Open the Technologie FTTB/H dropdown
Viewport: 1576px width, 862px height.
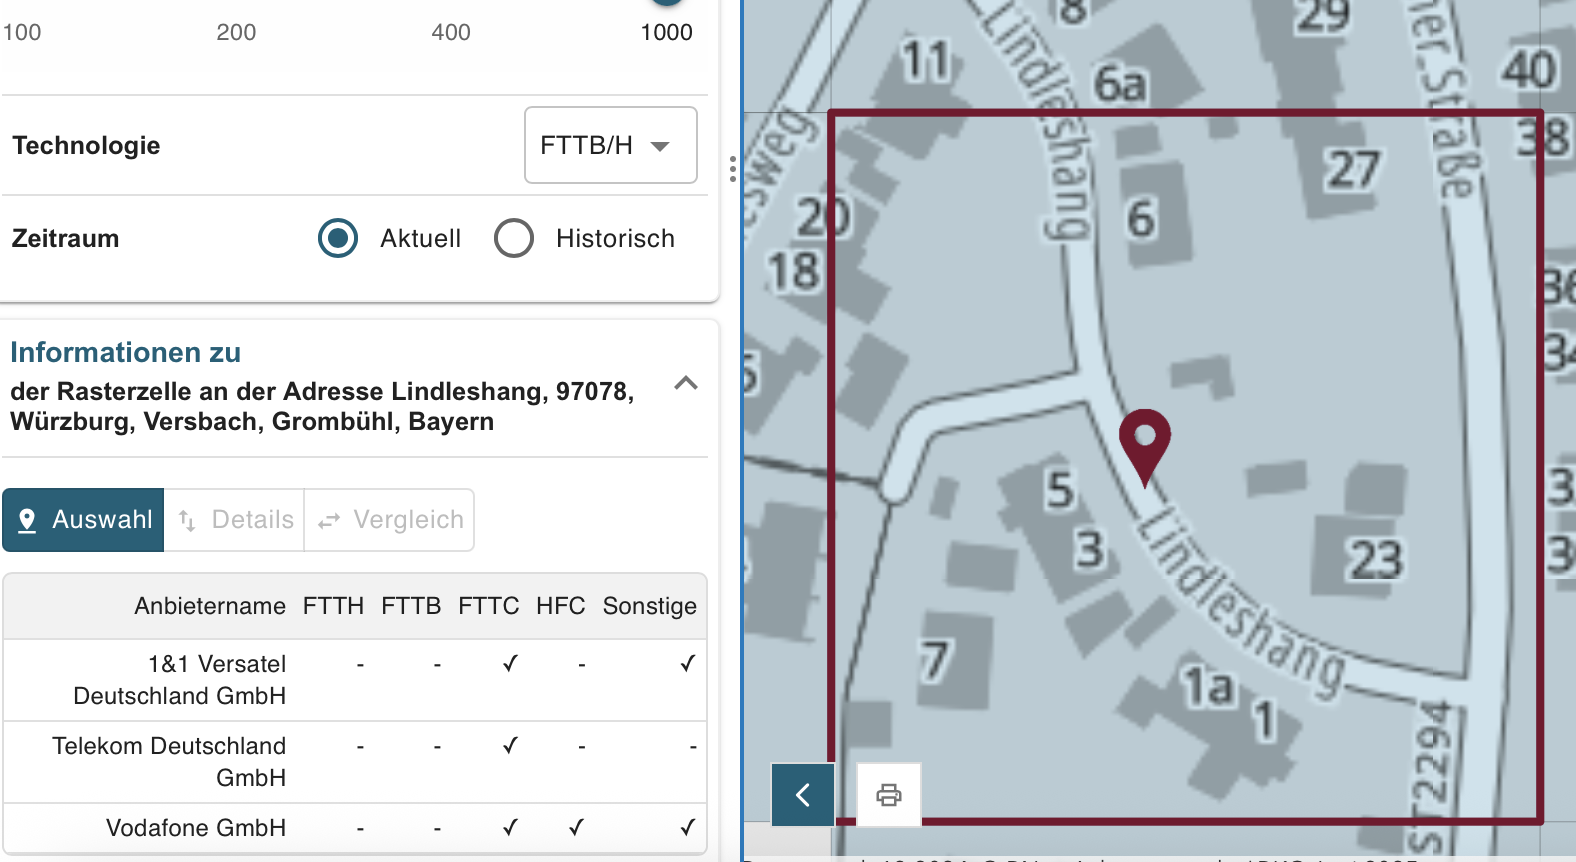pyautogui.click(x=610, y=145)
